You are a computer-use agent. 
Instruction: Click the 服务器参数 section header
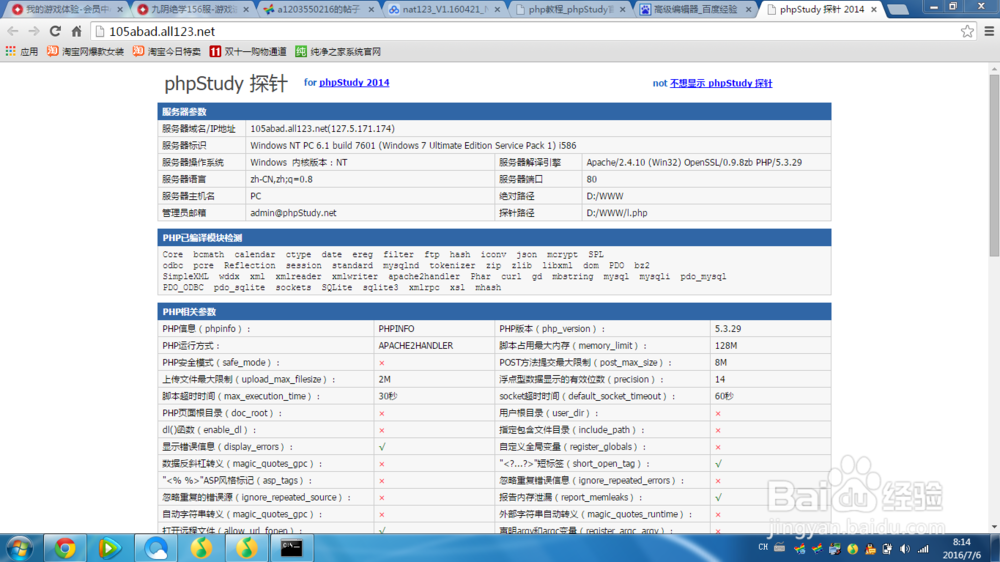494,112
